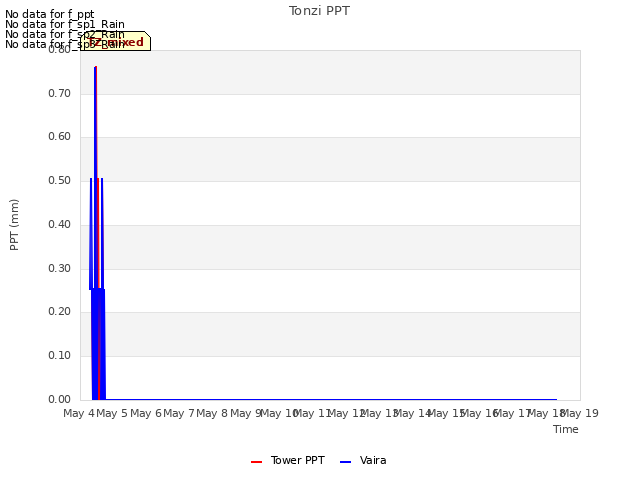Screen dimensions: 640x480
Task: Click the Tower PPT legend entry
Action: pyautogui.click(x=288, y=460)
